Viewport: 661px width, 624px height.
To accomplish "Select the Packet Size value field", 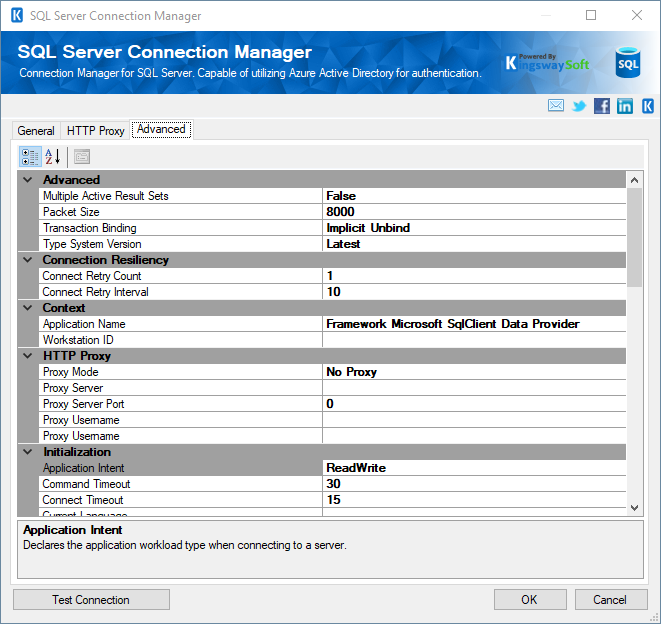I will pyautogui.click(x=473, y=212).
